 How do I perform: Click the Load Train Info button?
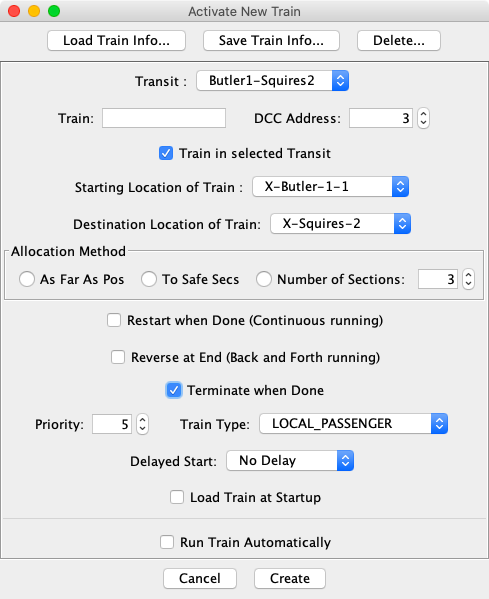pyautogui.click(x=117, y=40)
